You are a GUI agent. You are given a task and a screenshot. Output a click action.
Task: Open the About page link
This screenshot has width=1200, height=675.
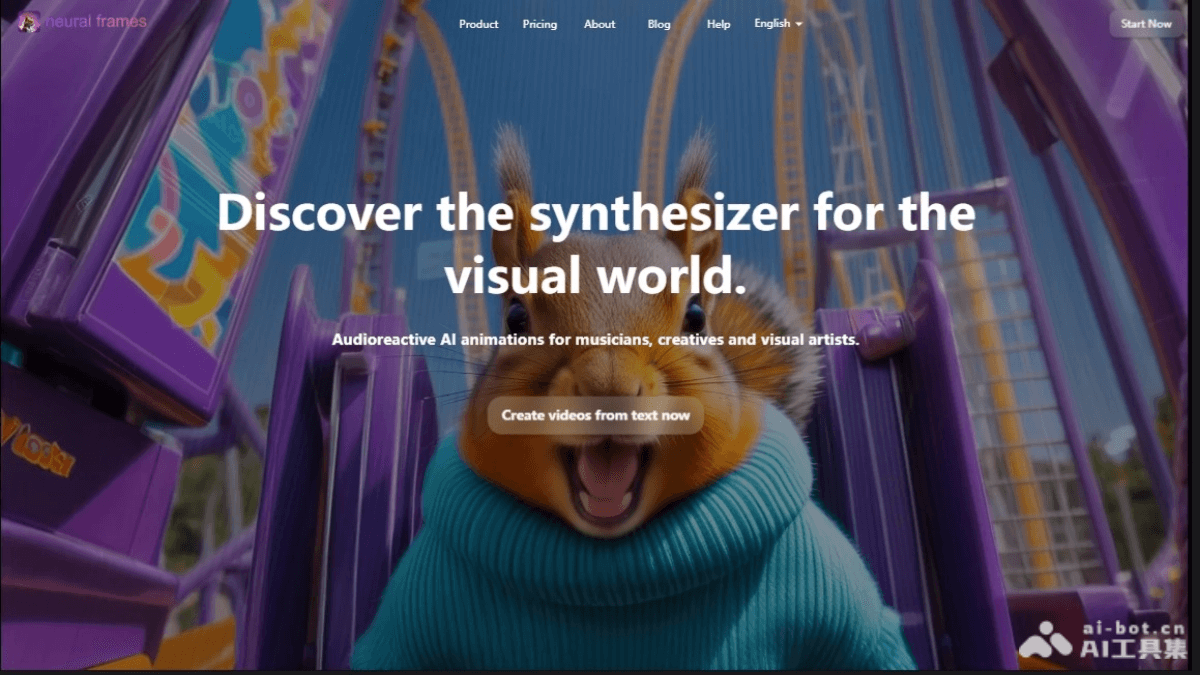(x=600, y=24)
